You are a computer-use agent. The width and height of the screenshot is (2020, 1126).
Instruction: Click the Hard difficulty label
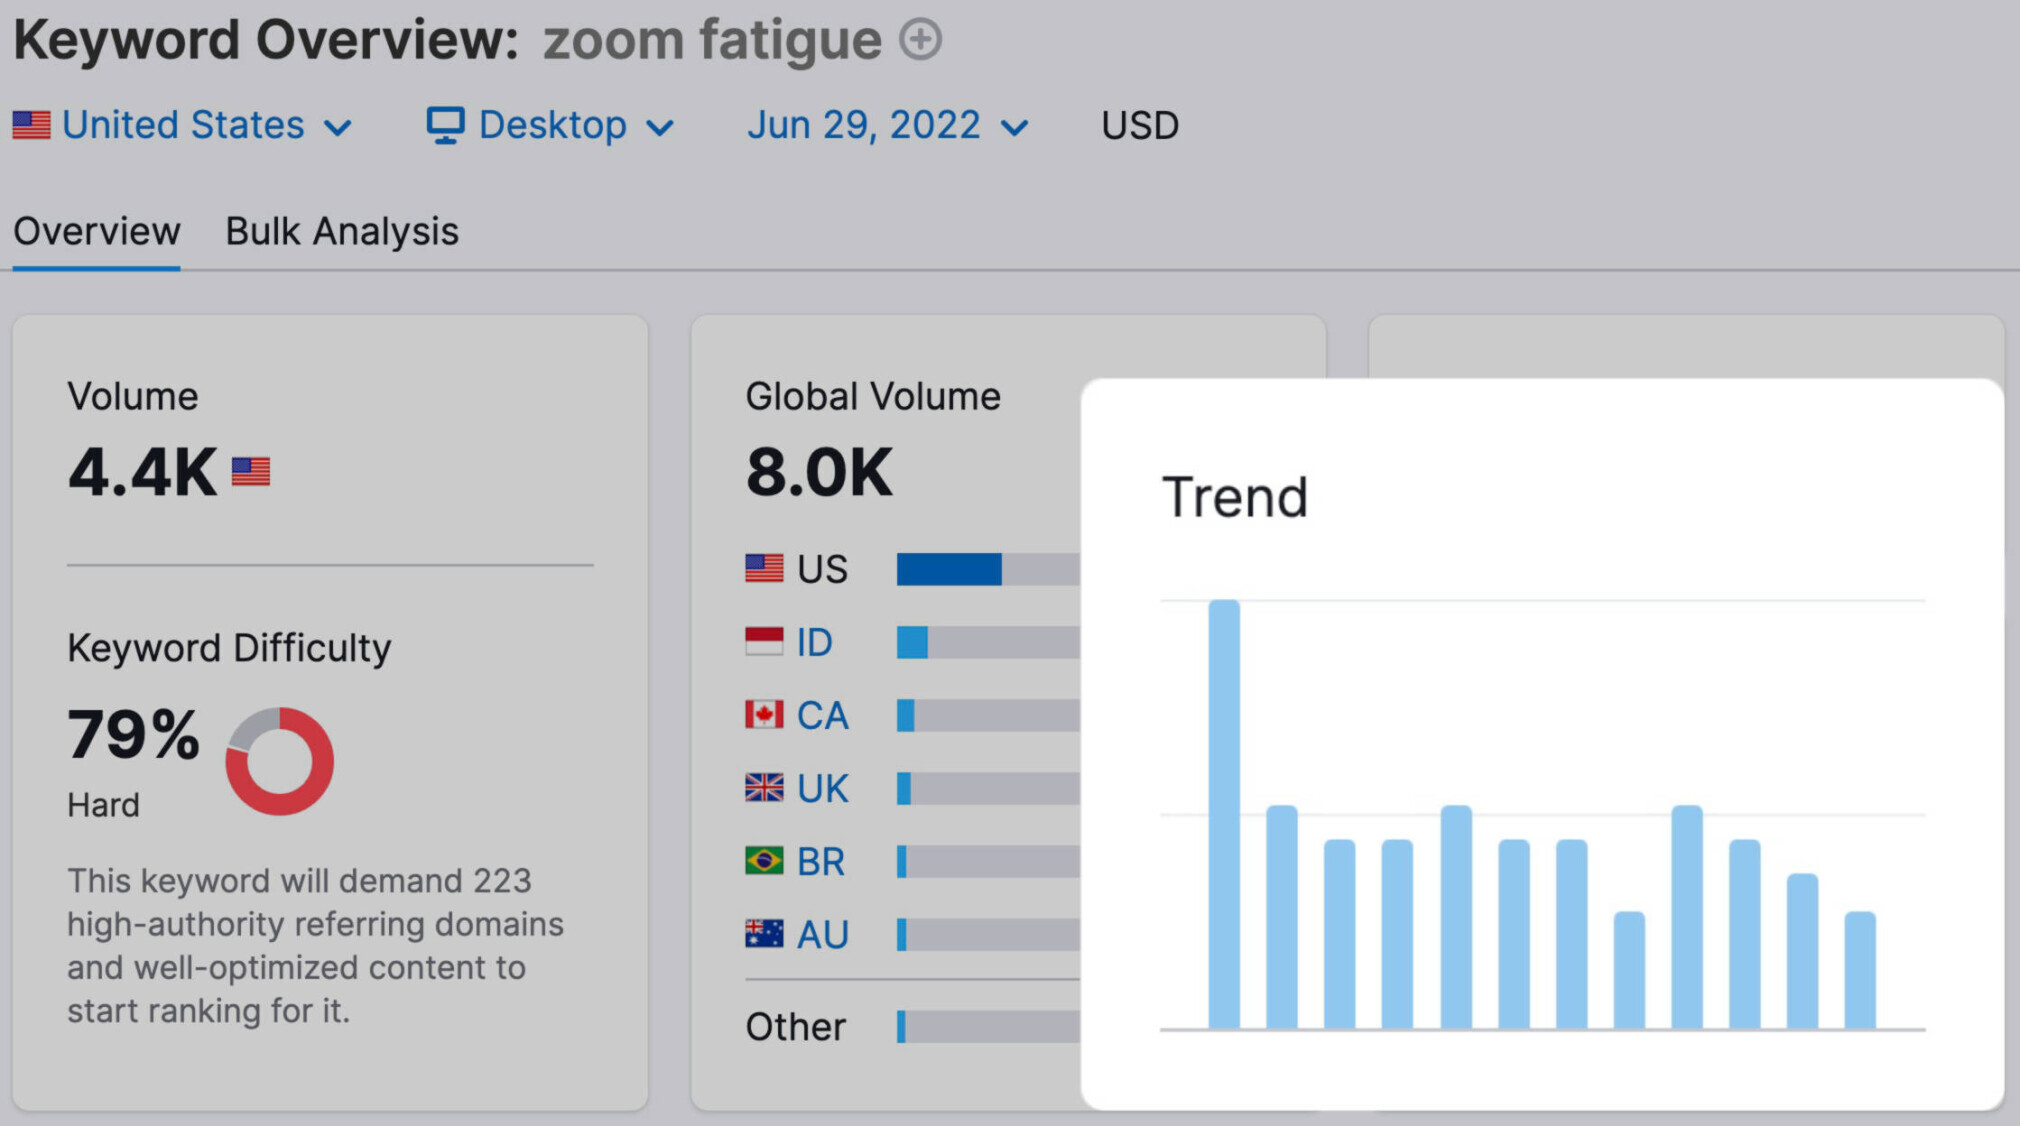(103, 805)
